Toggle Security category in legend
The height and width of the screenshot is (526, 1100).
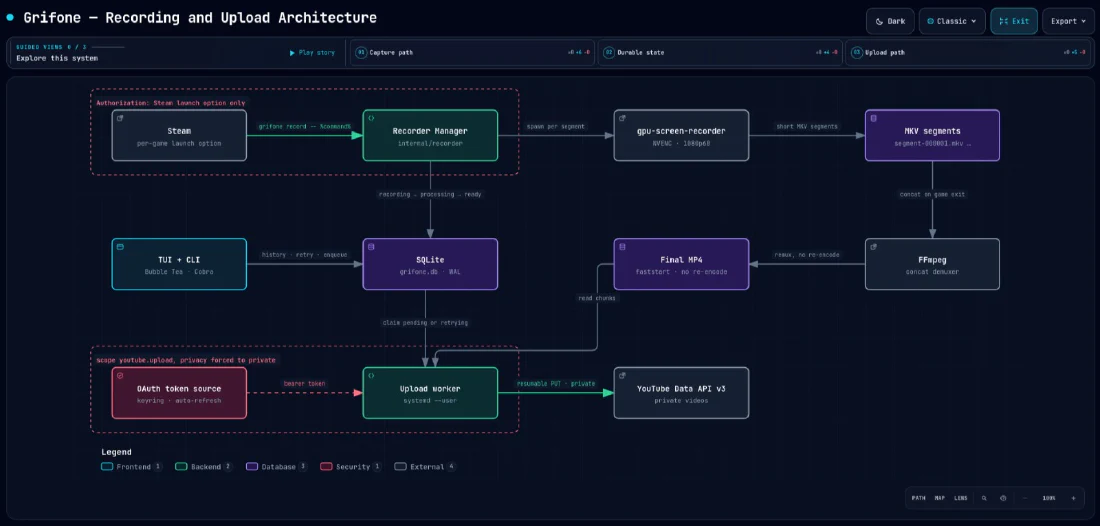pyautogui.click(x=351, y=466)
